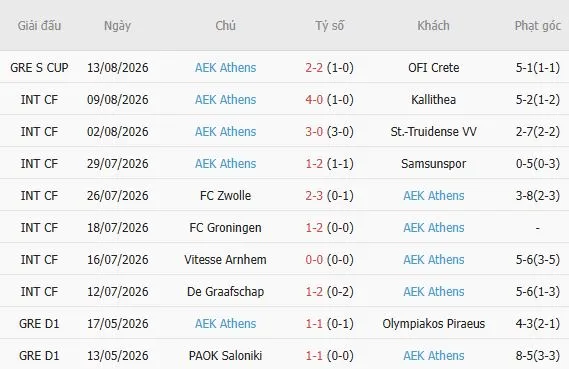The image size is (569, 369).
Task: Open FC Zwolle team page
Action: point(225,196)
